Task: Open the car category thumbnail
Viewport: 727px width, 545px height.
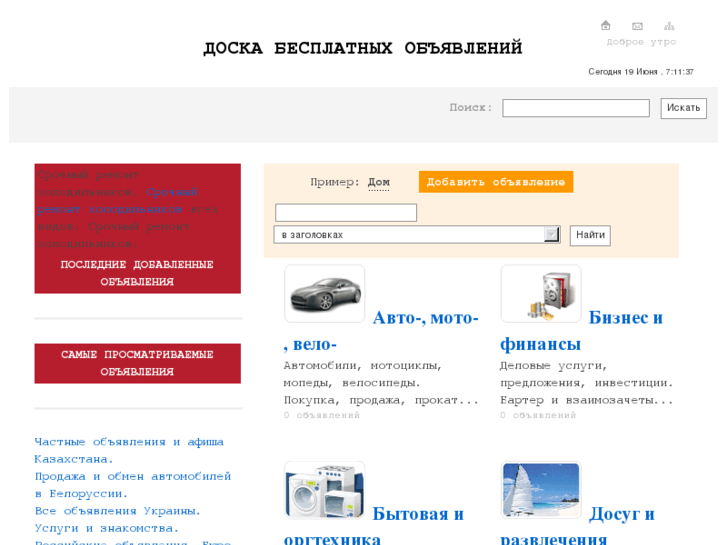Action: (325, 294)
